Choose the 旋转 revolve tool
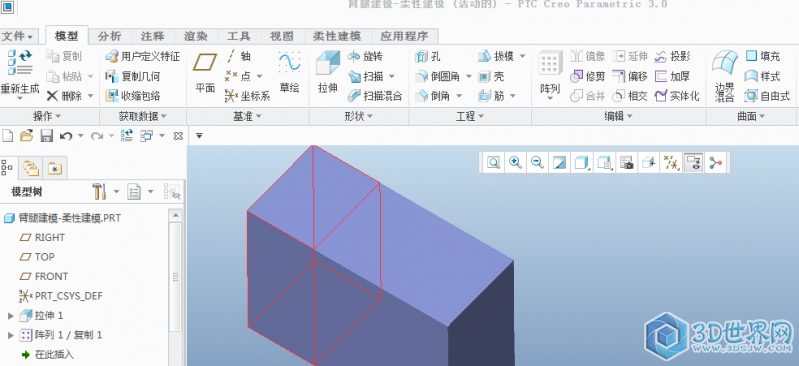This screenshot has height=366, width=799. click(x=365, y=57)
